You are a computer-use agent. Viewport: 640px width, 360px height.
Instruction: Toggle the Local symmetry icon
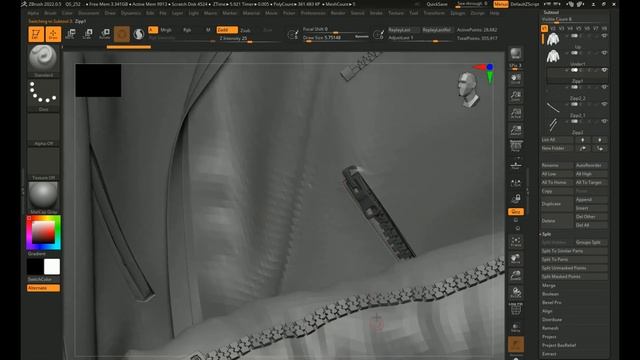(x=516, y=182)
